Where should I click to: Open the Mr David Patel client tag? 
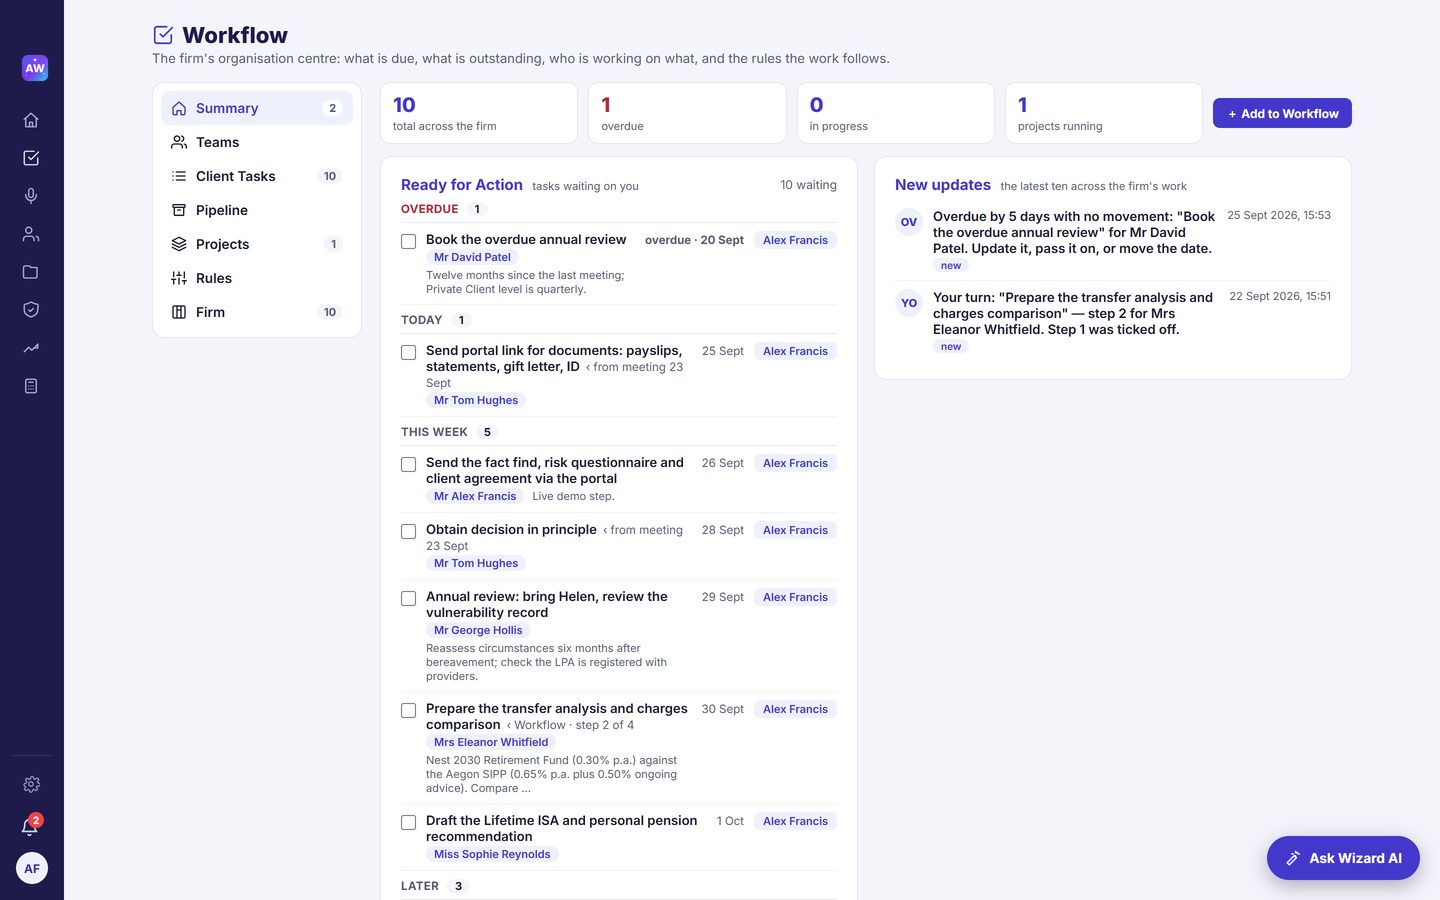coord(472,257)
